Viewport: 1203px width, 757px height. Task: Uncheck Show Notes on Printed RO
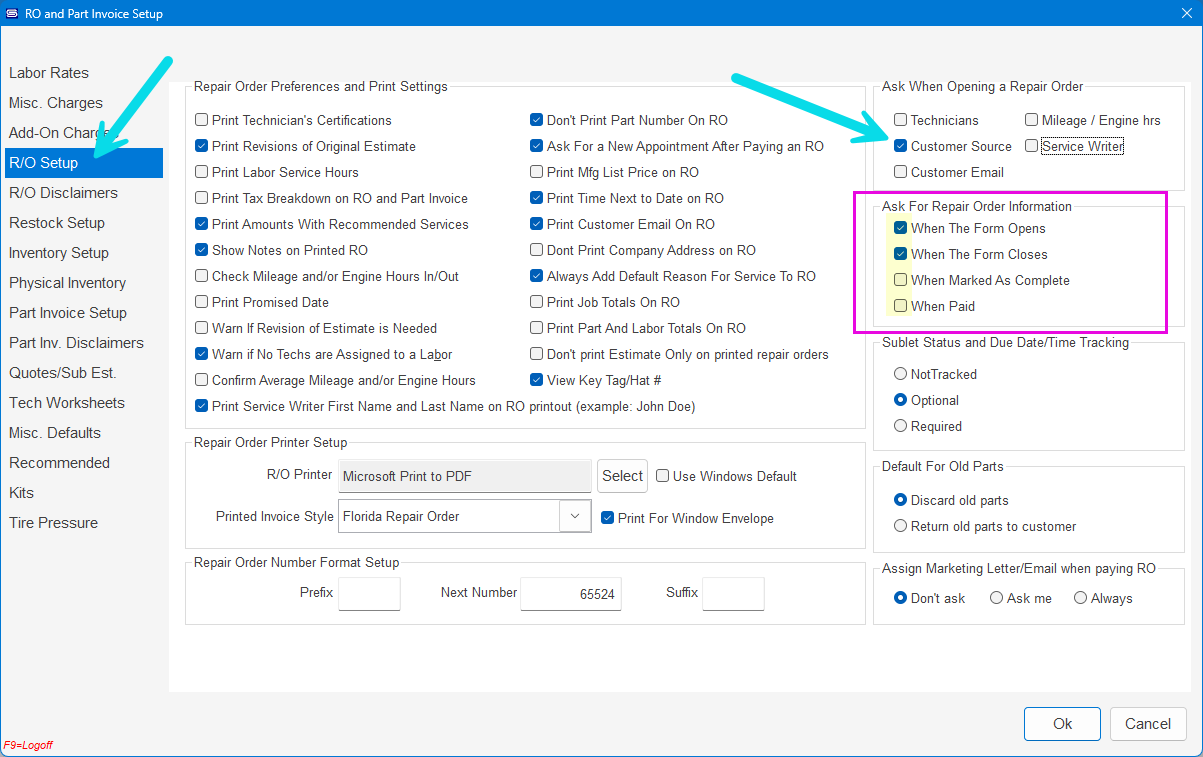[202, 250]
